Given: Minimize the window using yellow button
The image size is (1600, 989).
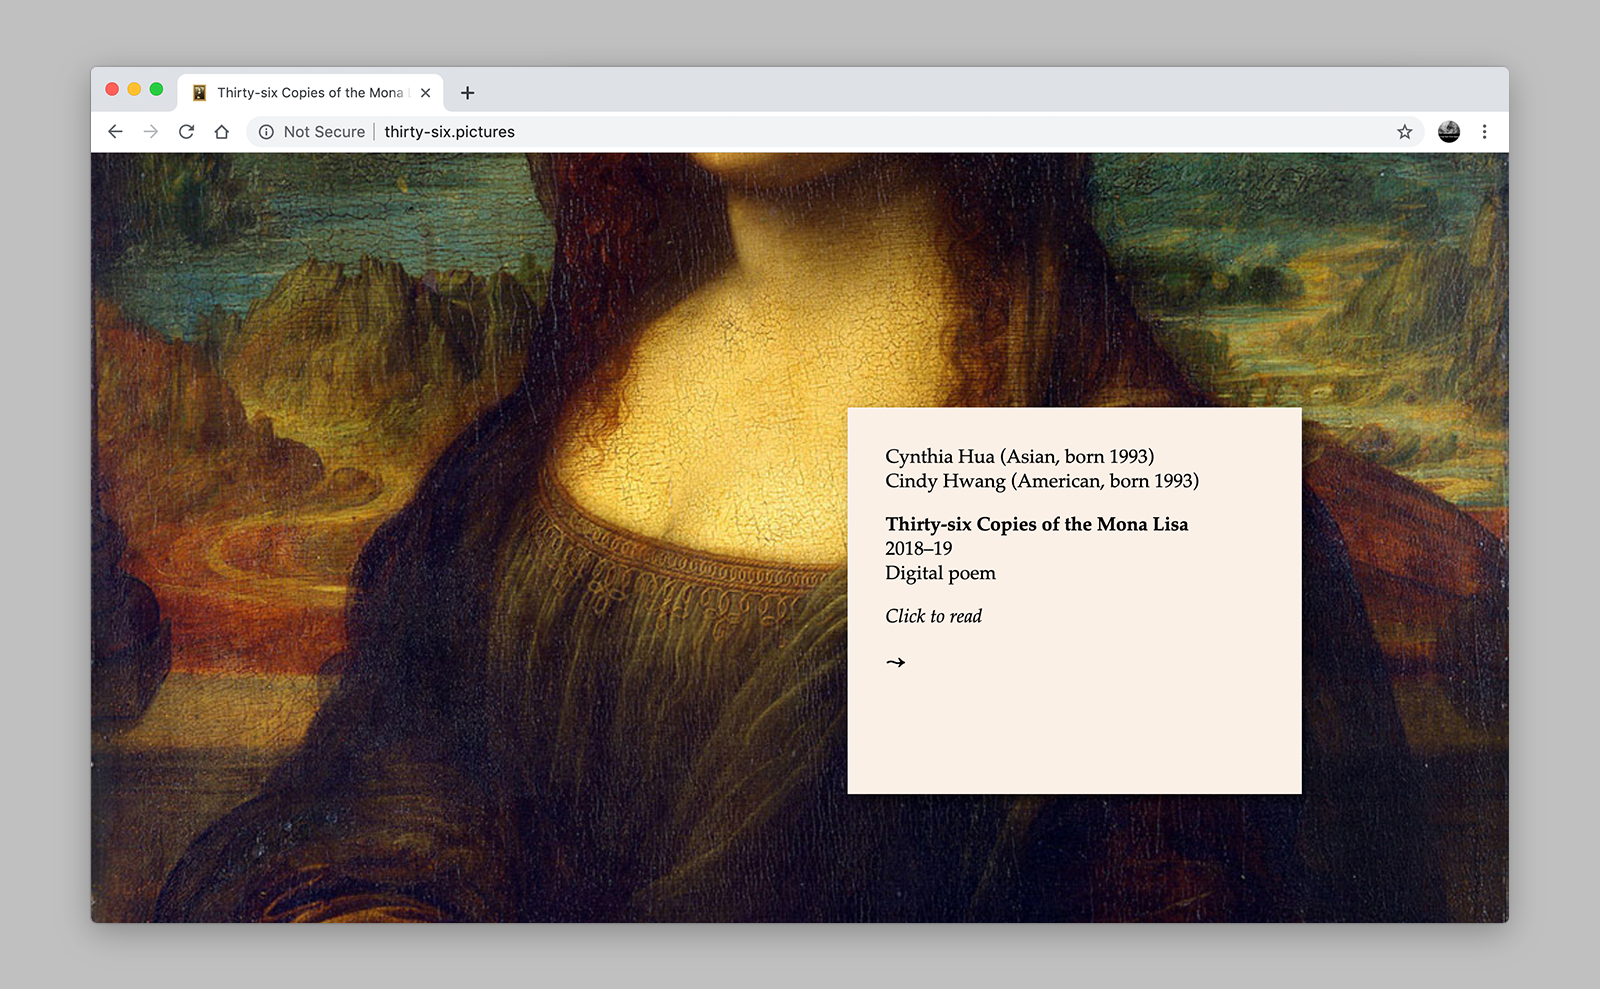Looking at the screenshot, I should [134, 89].
